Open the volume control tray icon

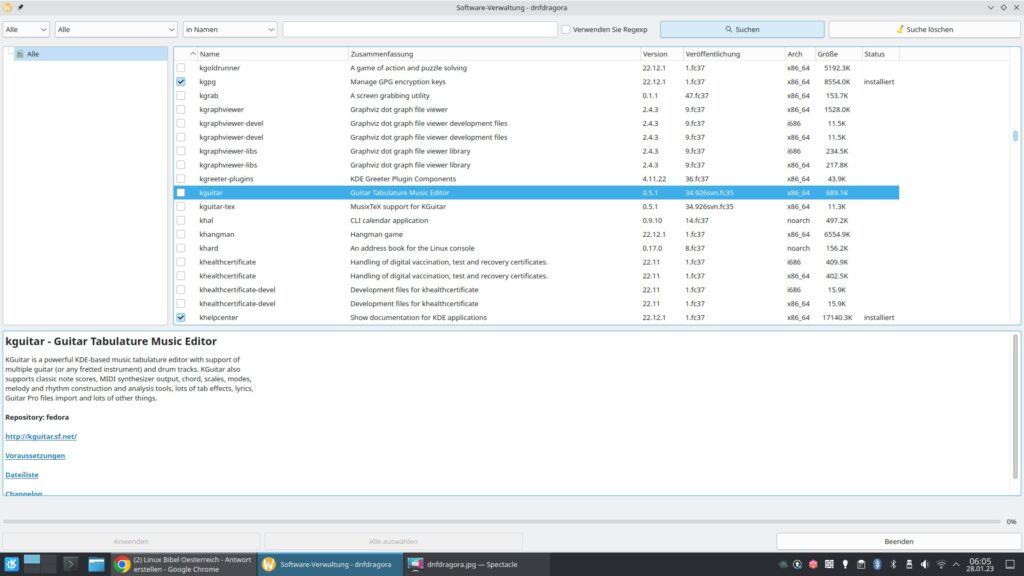[x=925, y=564]
